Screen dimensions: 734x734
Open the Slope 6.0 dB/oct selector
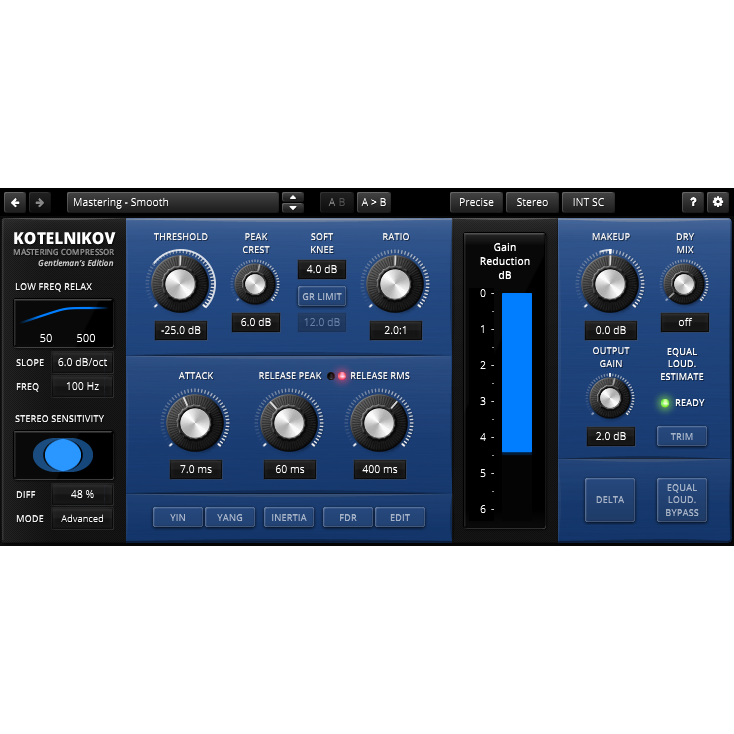82,363
